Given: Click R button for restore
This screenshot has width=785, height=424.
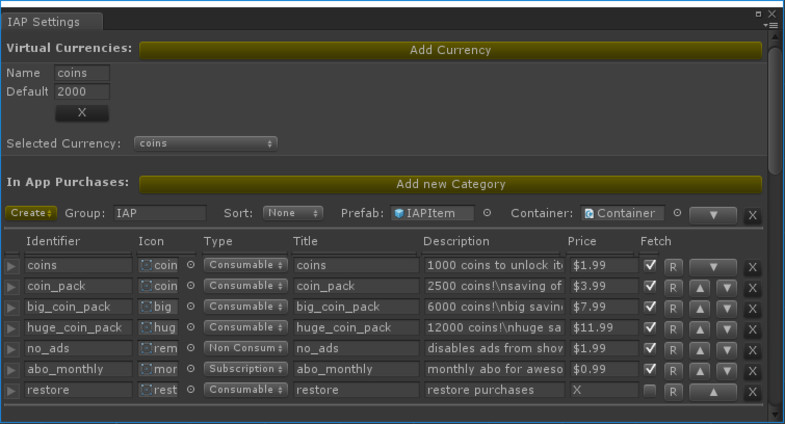Looking at the screenshot, I should [673, 392].
